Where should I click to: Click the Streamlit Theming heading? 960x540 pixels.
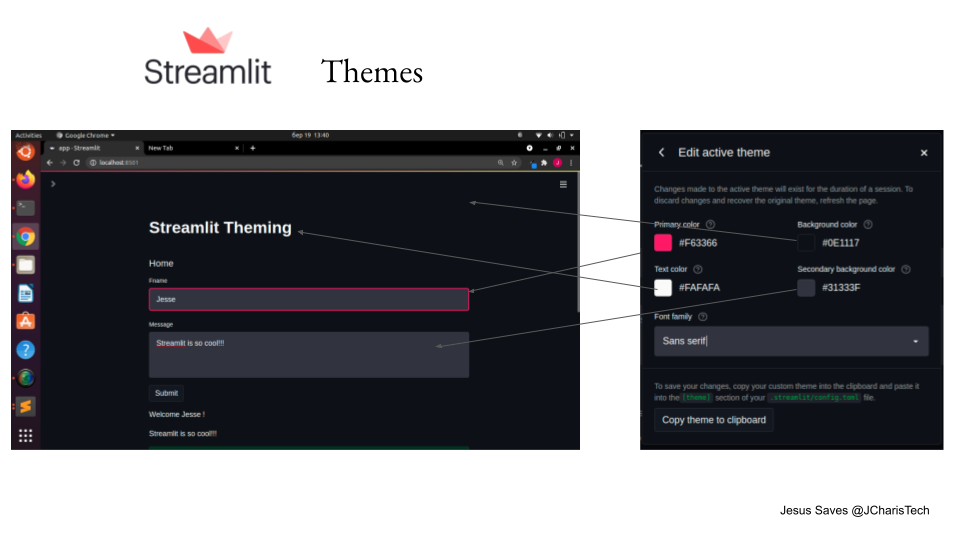(x=220, y=228)
